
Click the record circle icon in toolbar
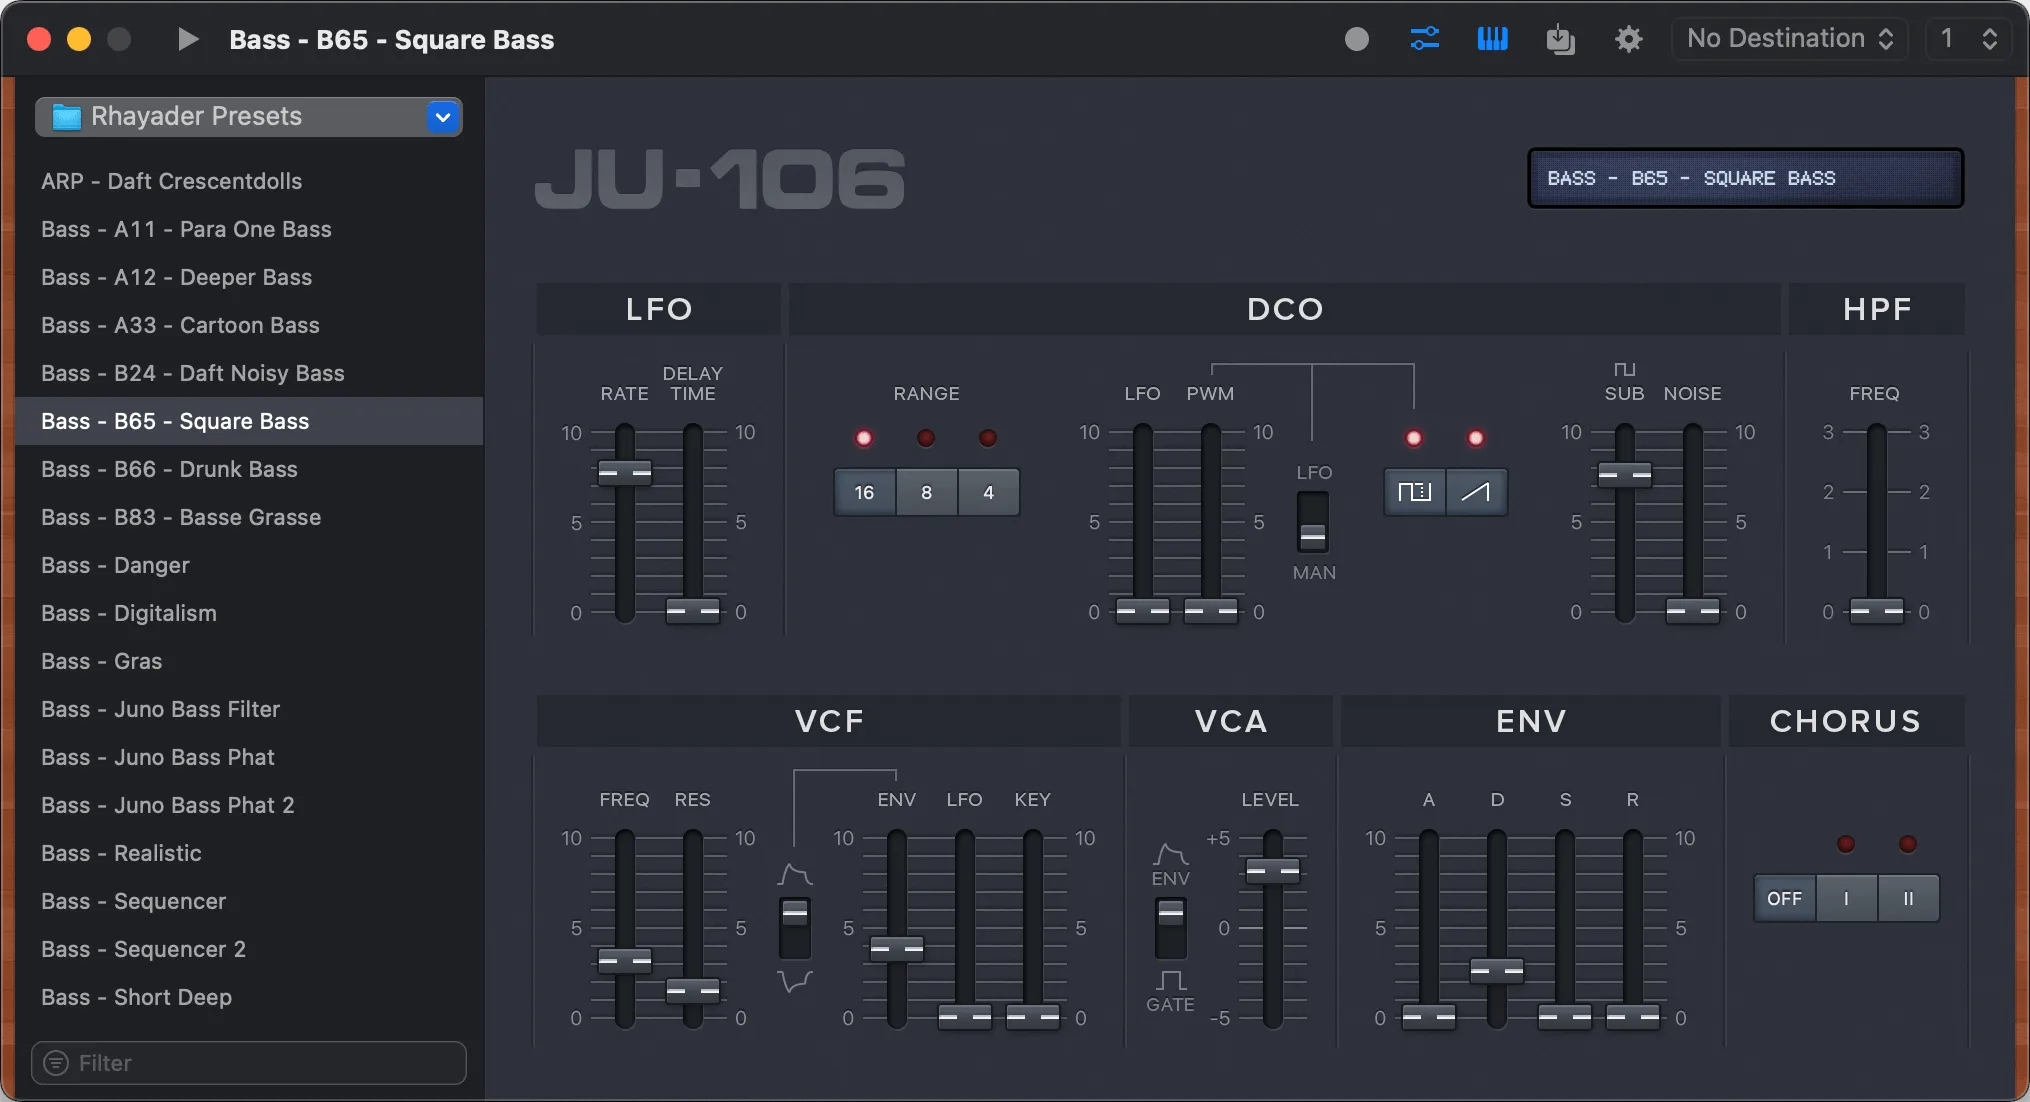1356,39
